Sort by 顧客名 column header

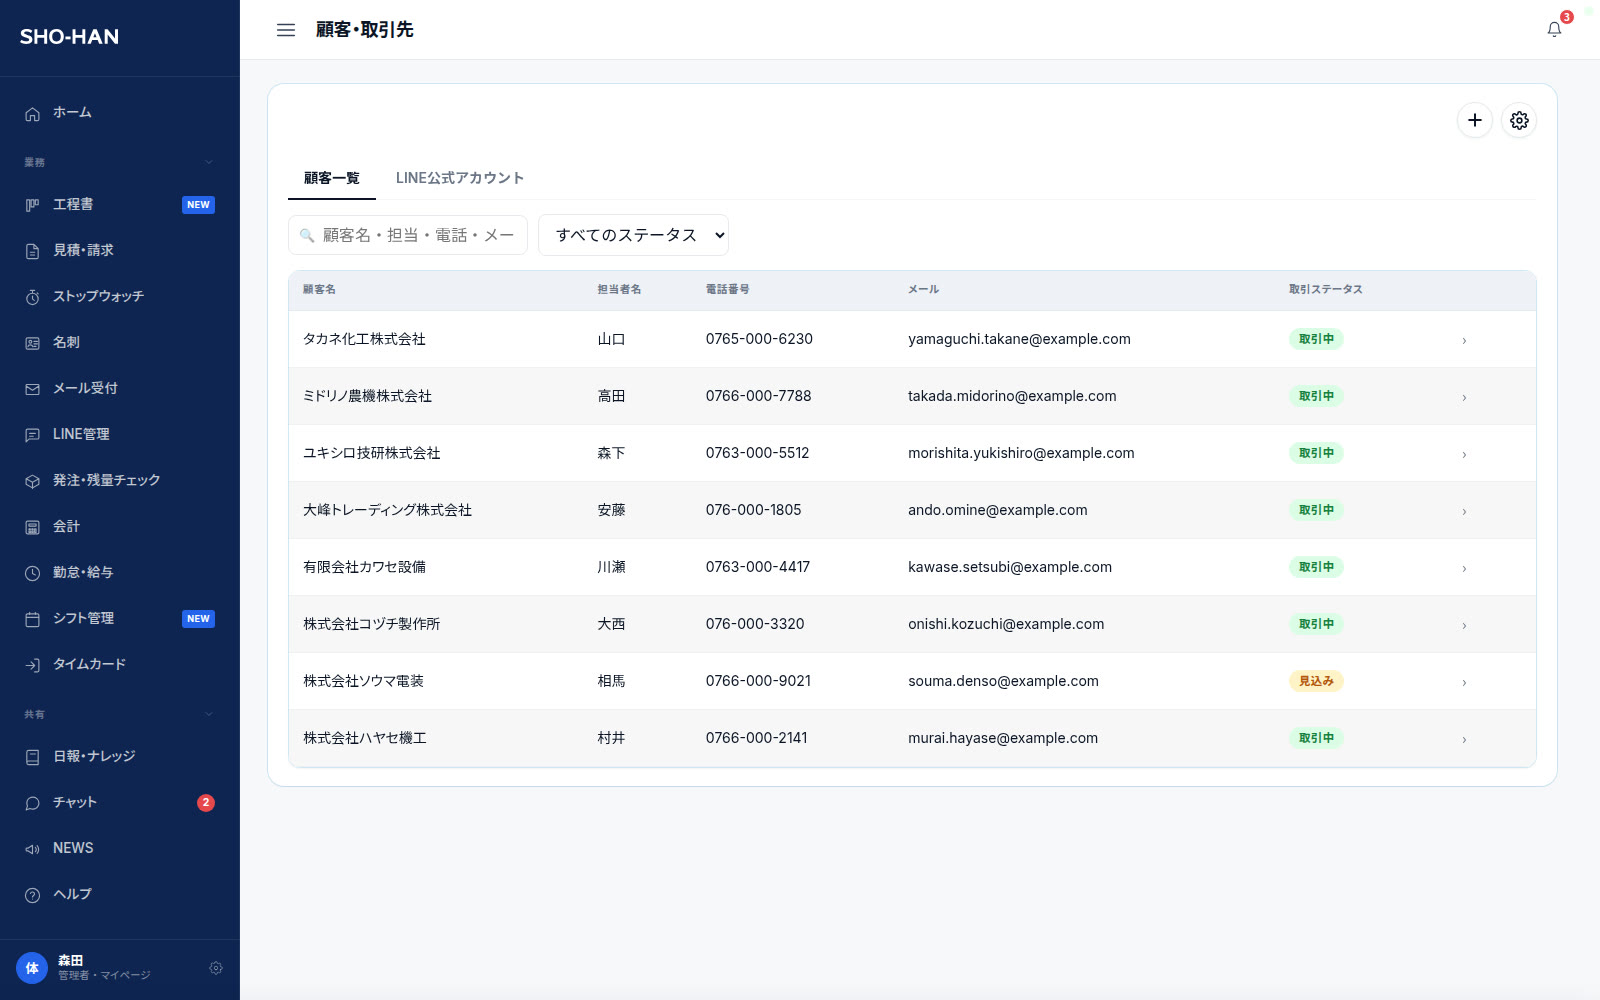click(319, 289)
